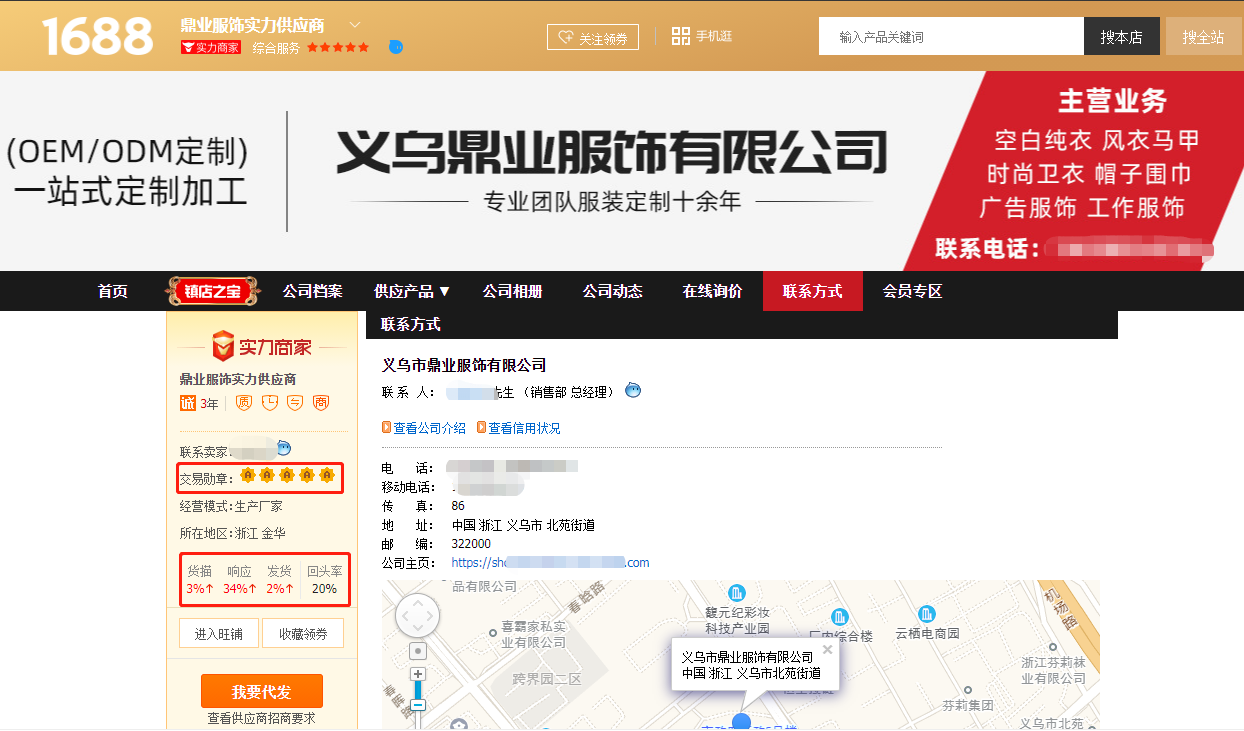Open the 公司档案 nav tab
Image resolution: width=1244 pixels, height=731 pixels.
point(312,291)
